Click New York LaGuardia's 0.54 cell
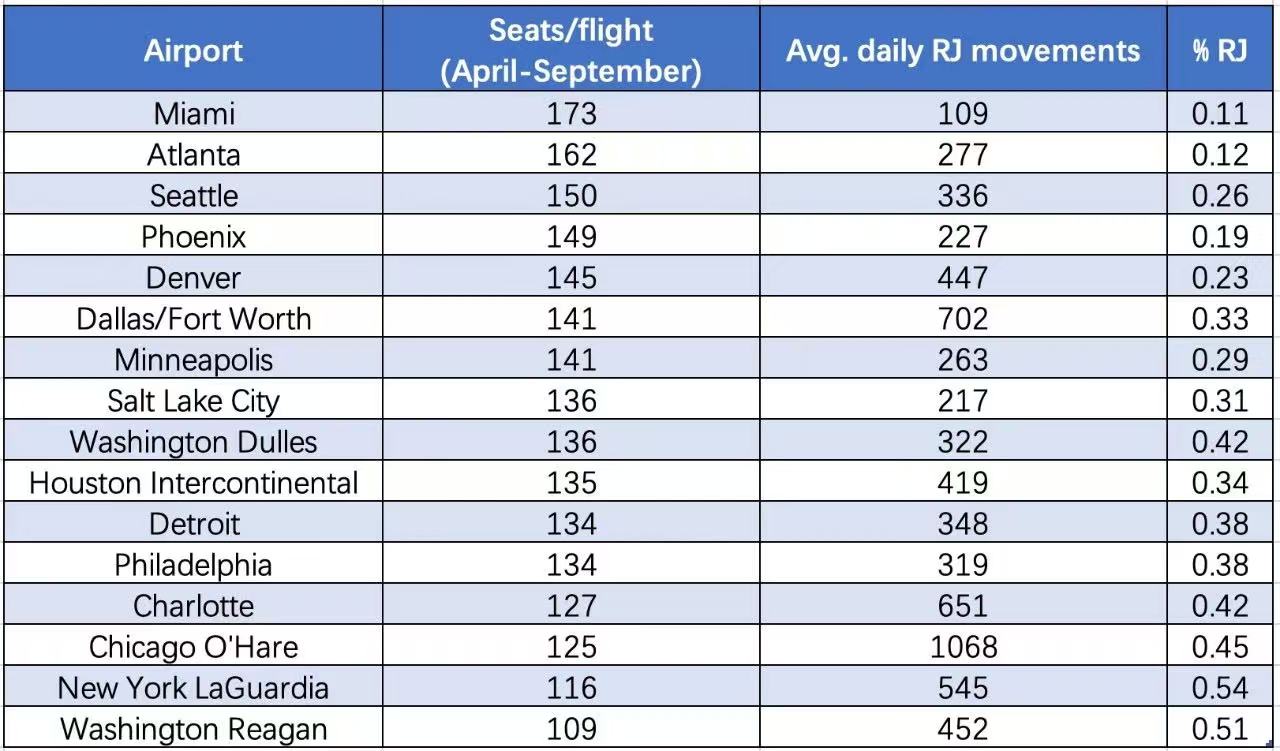 [x=1220, y=687]
